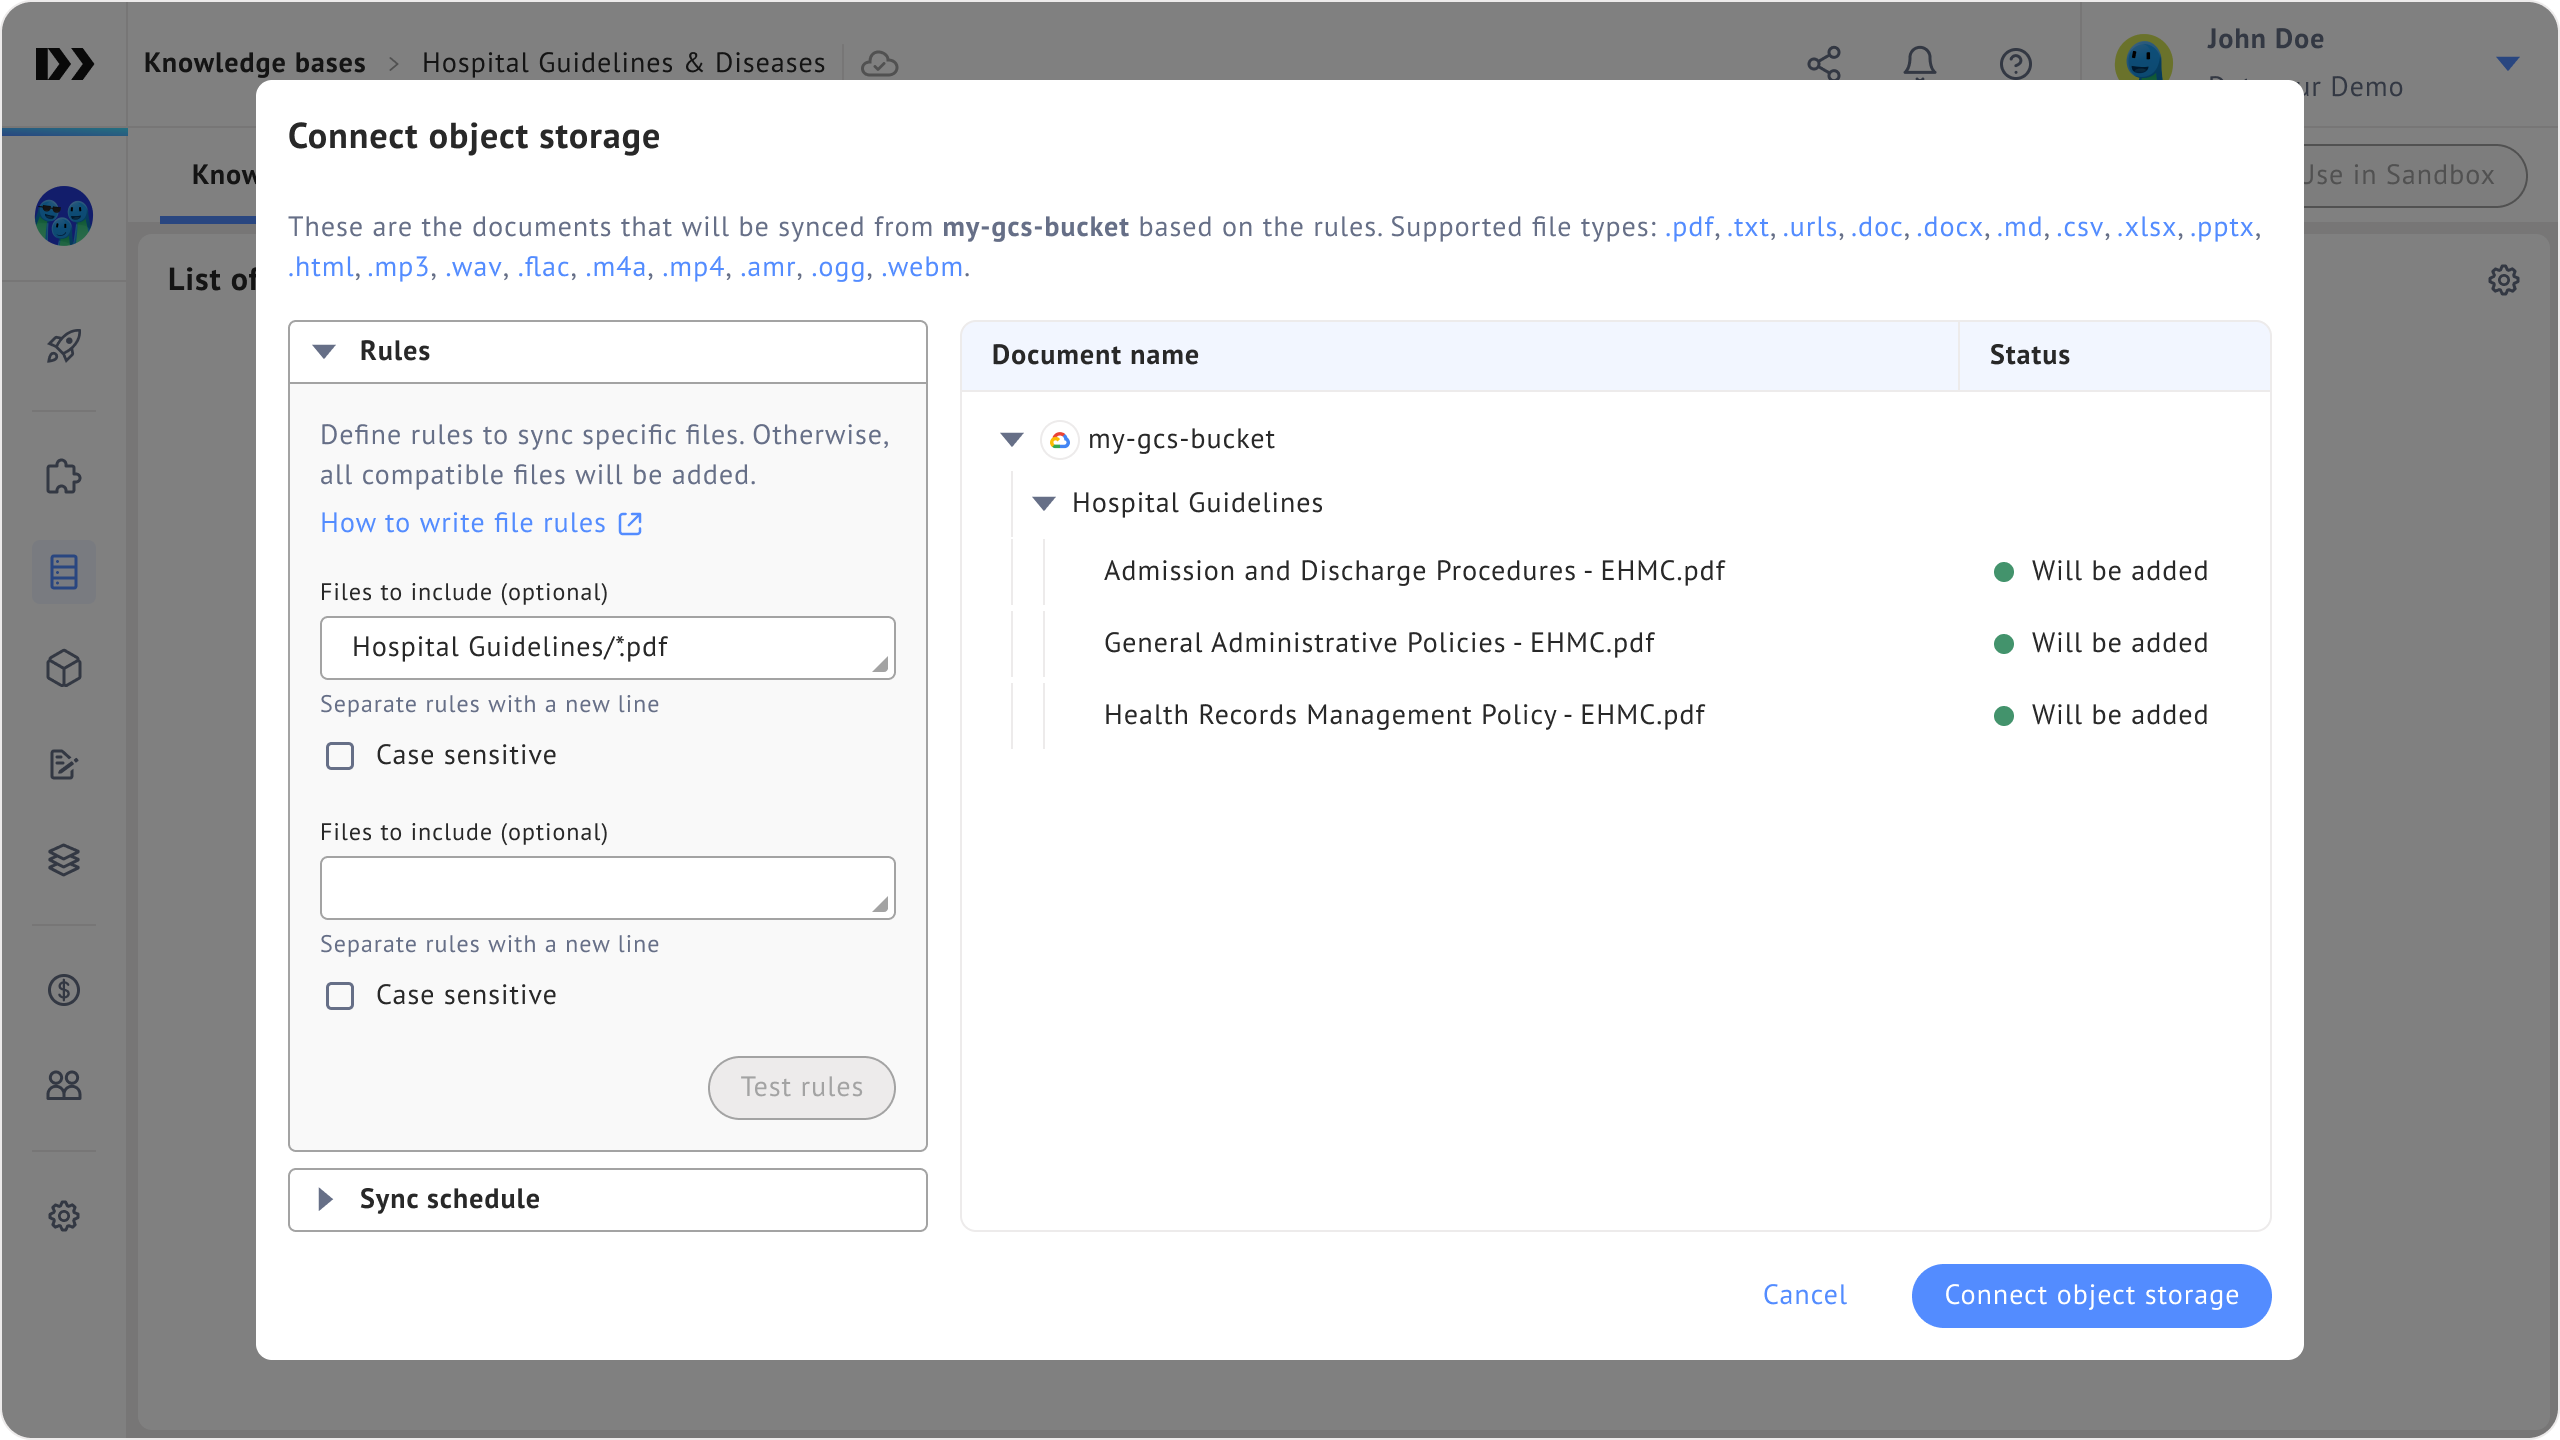The width and height of the screenshot is (2560, 1440).
Task: Open the John Doe account dropdown
Action: (2507, 63)
